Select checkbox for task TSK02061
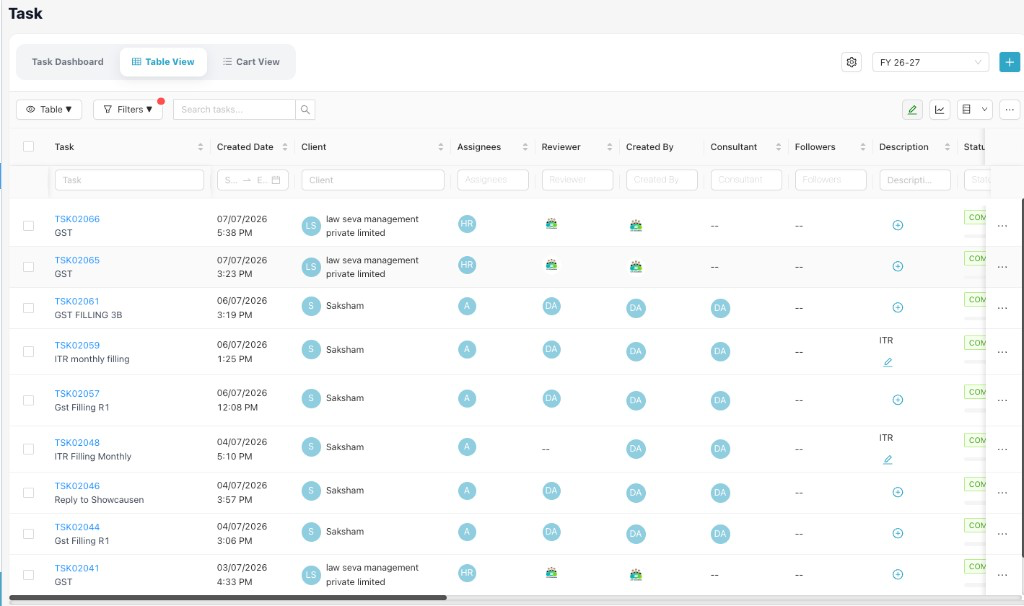 click(x=28, y=308)
